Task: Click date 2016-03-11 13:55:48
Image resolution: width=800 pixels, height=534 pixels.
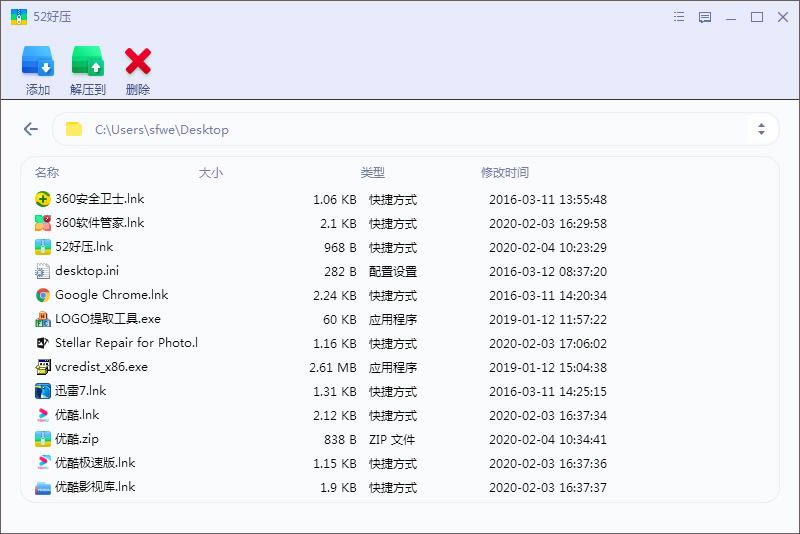Action: [548, 199]
